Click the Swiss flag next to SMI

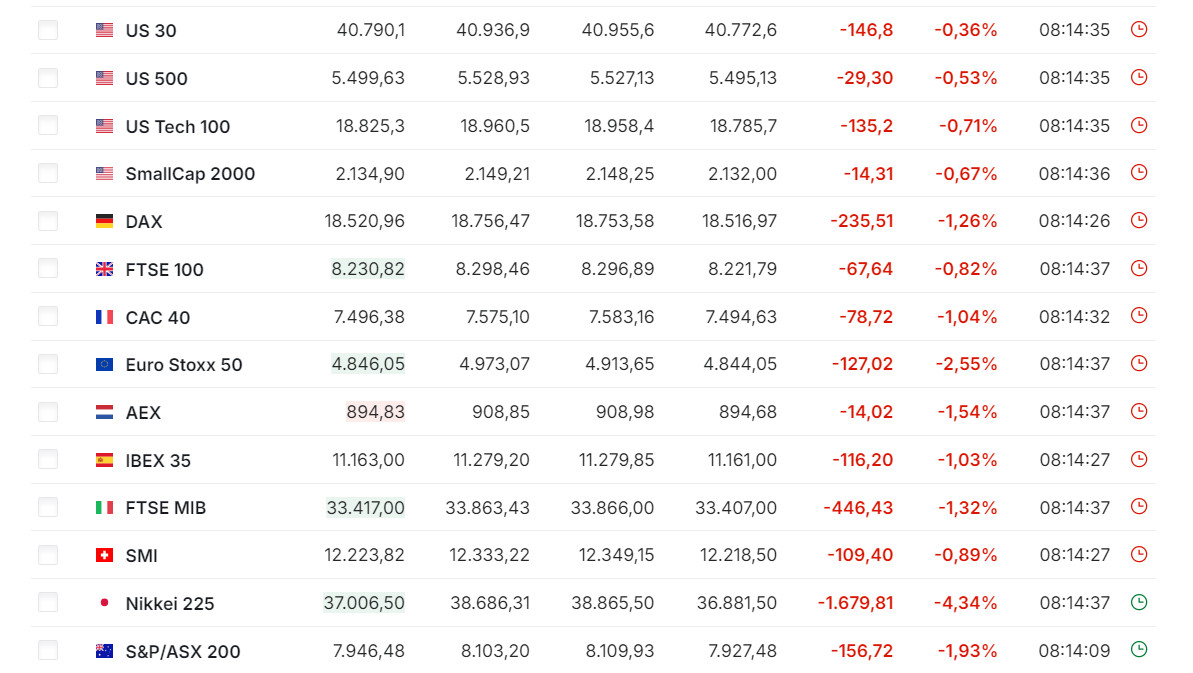[104, 555]
